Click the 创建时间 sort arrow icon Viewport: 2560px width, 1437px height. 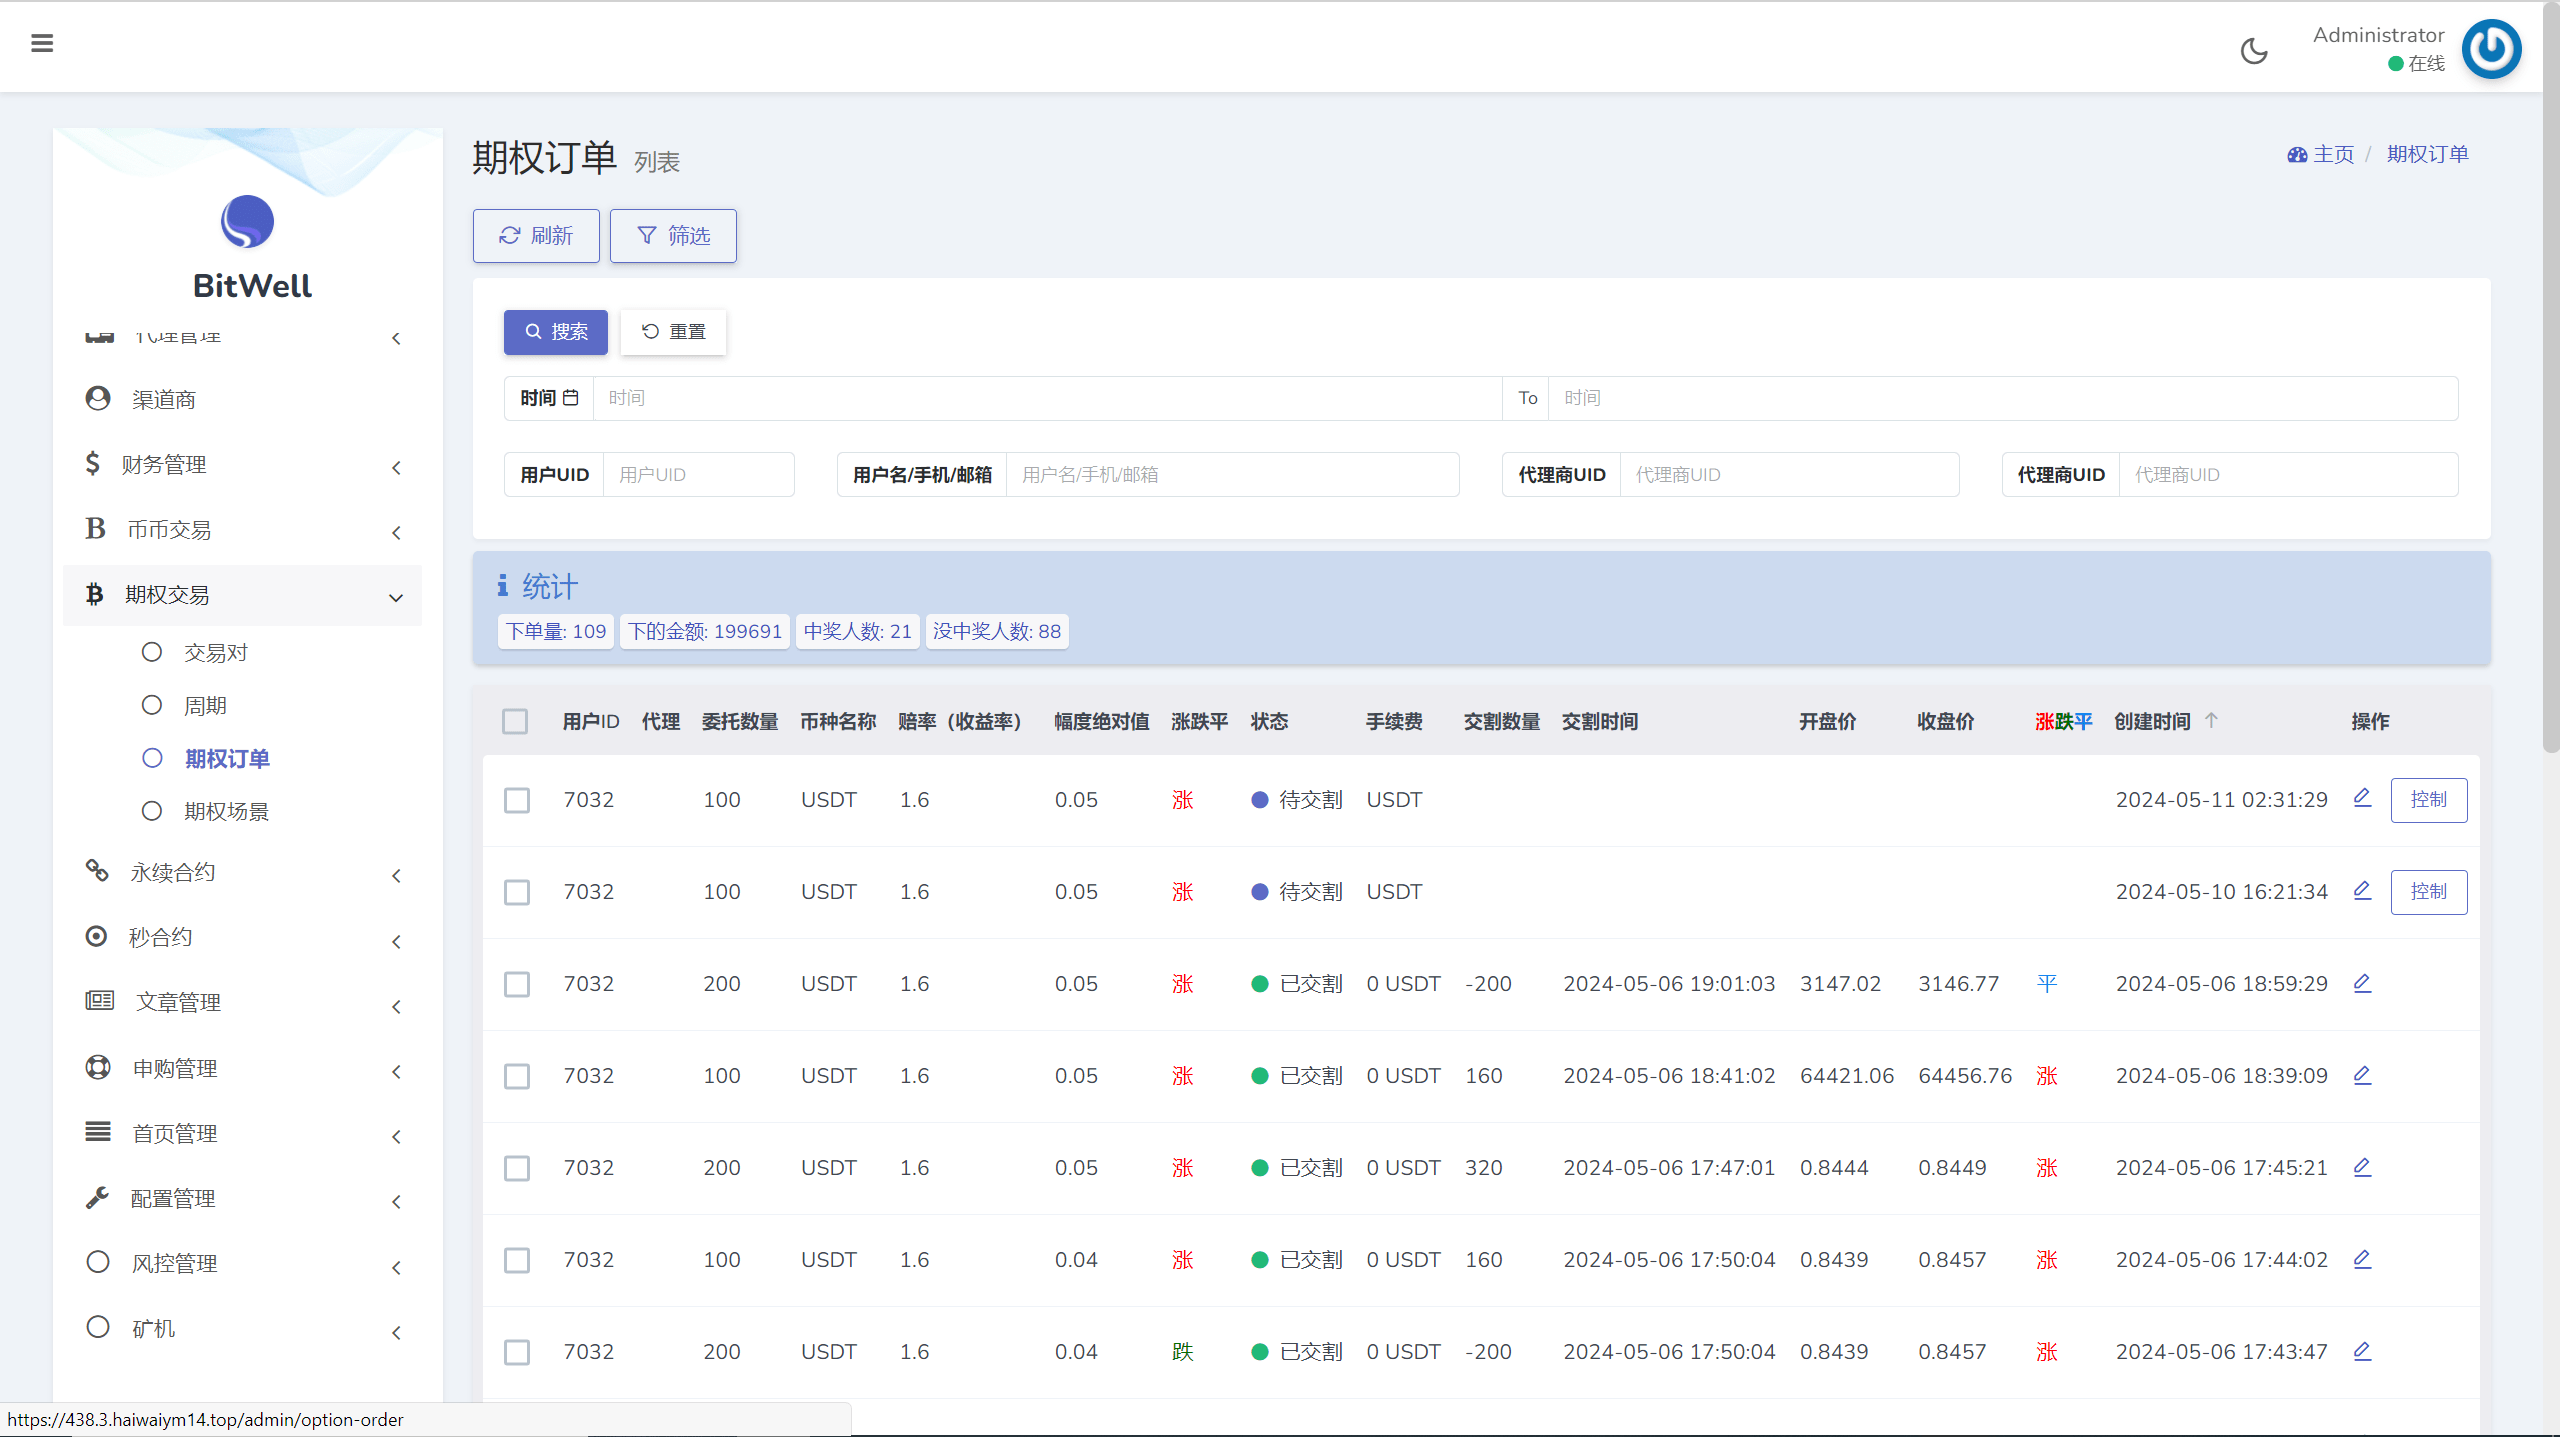(x=2211, y=720)
